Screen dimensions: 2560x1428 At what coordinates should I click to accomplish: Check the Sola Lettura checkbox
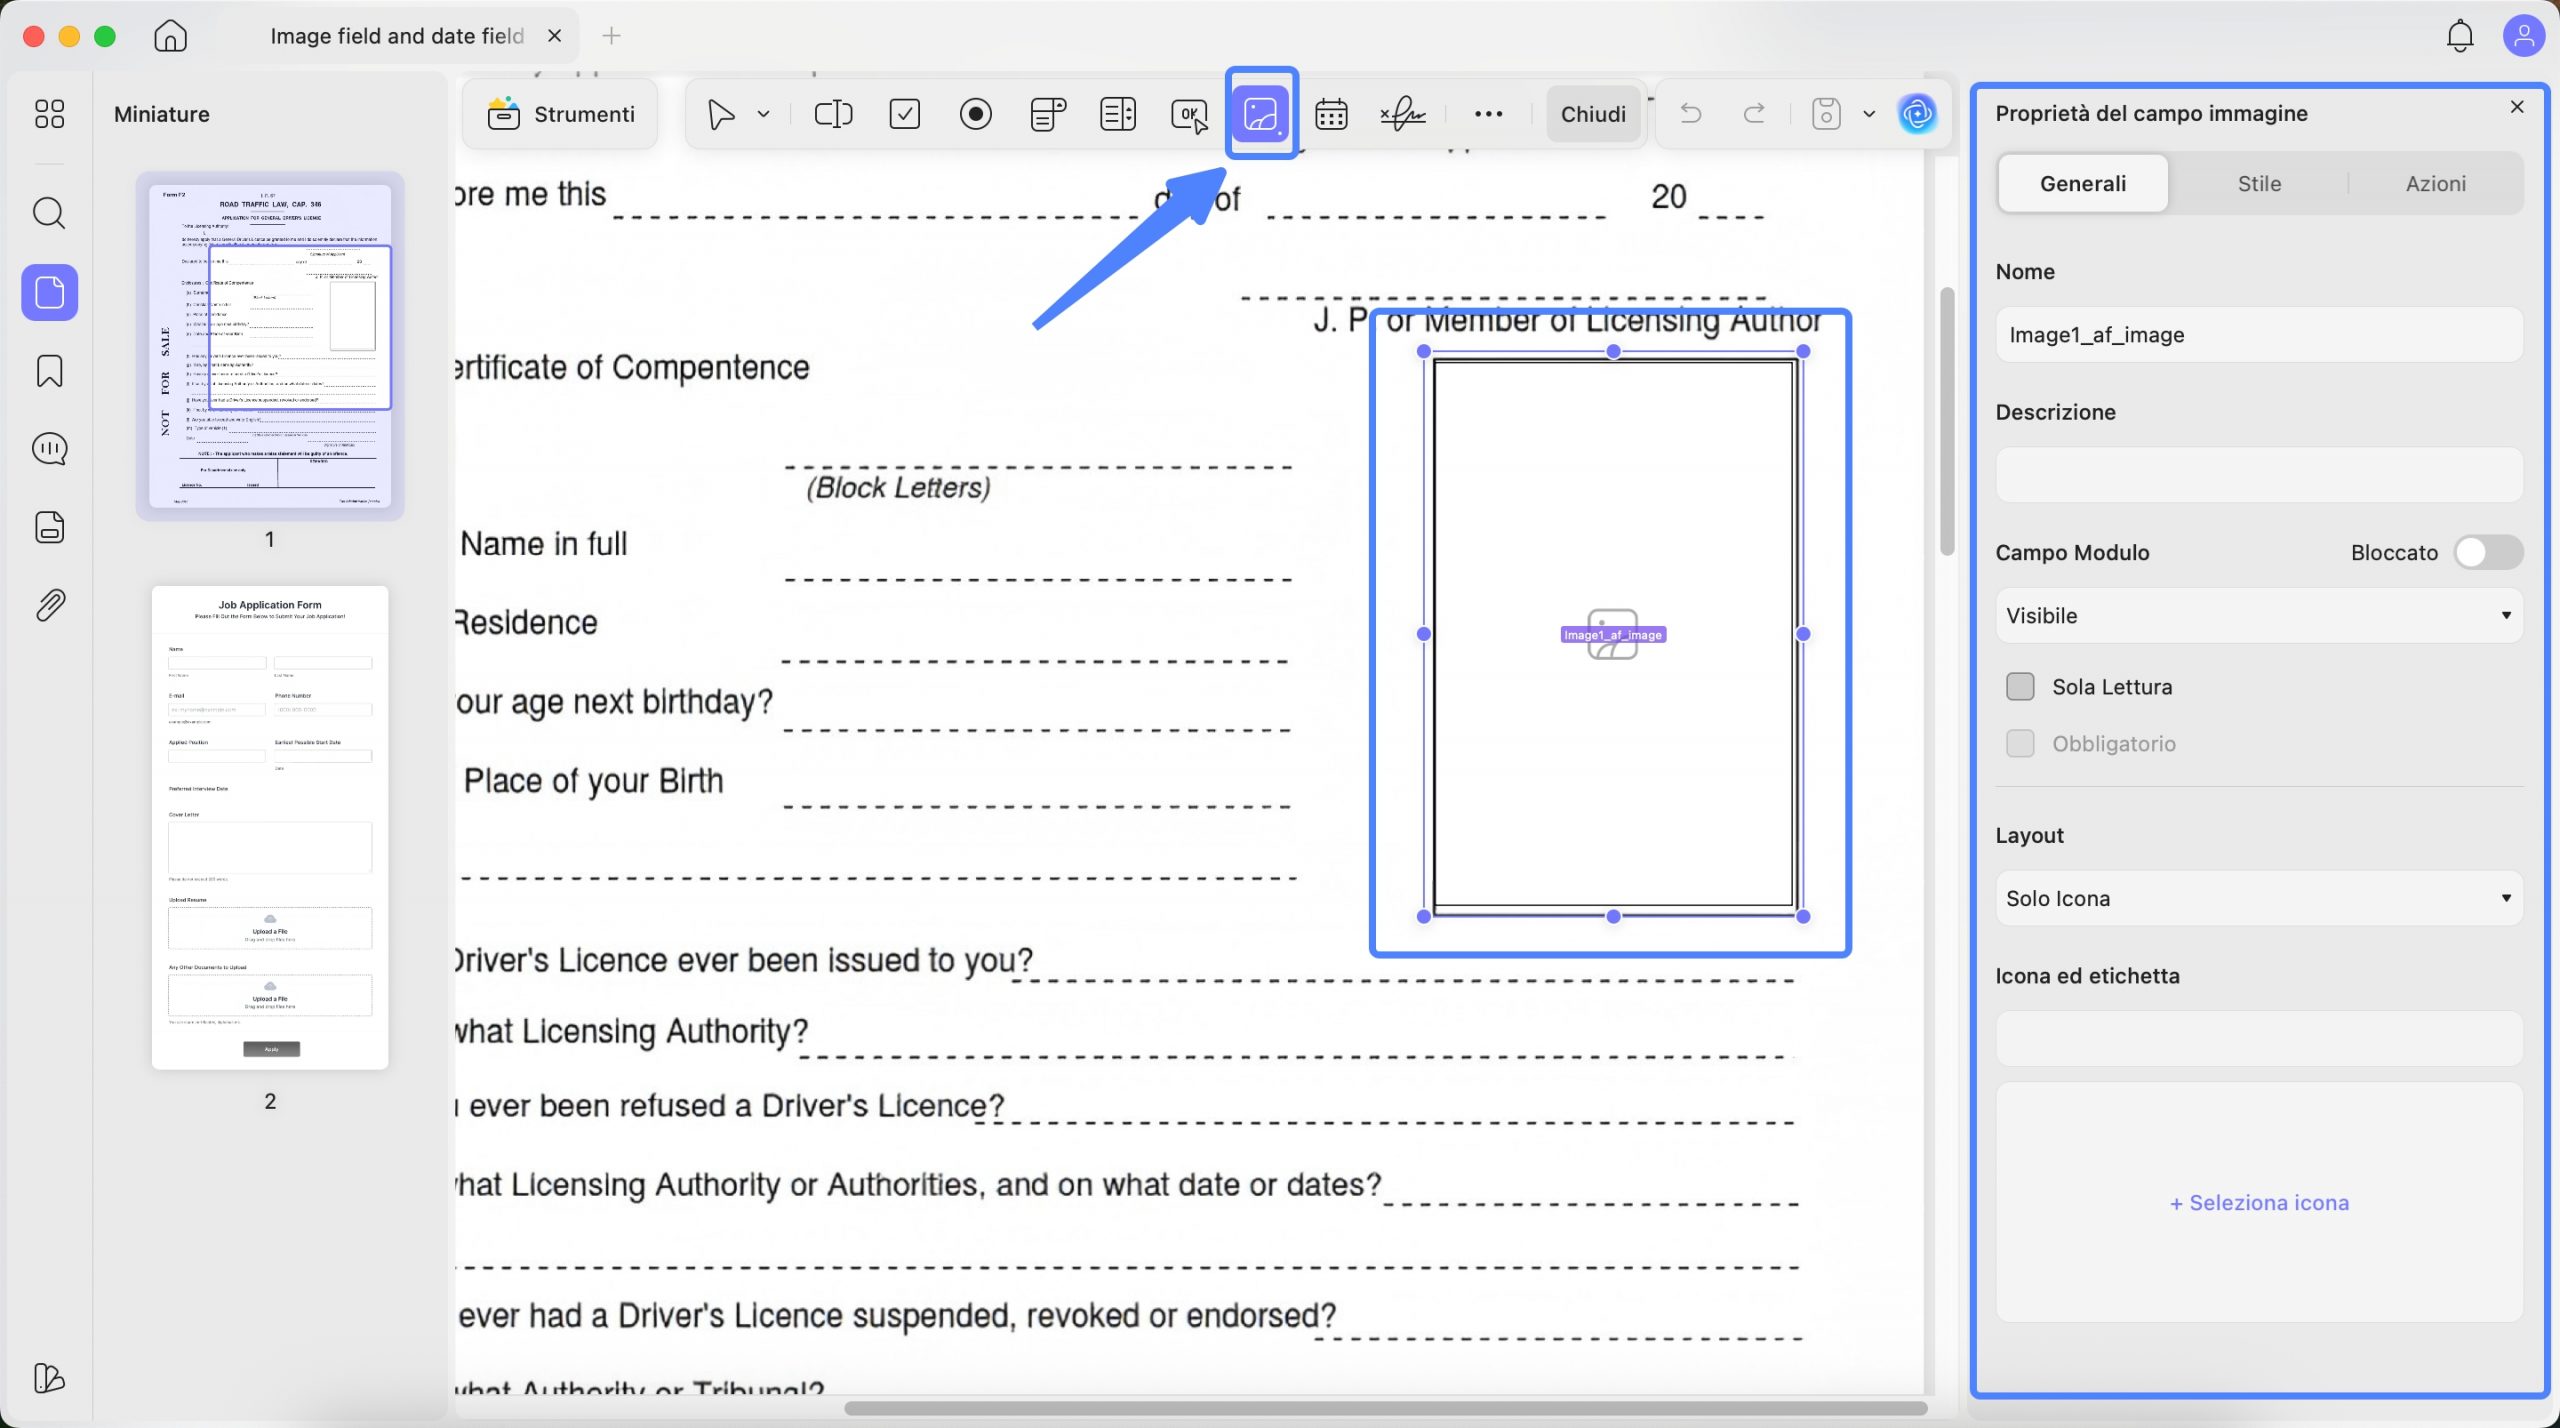(2020, 687)
